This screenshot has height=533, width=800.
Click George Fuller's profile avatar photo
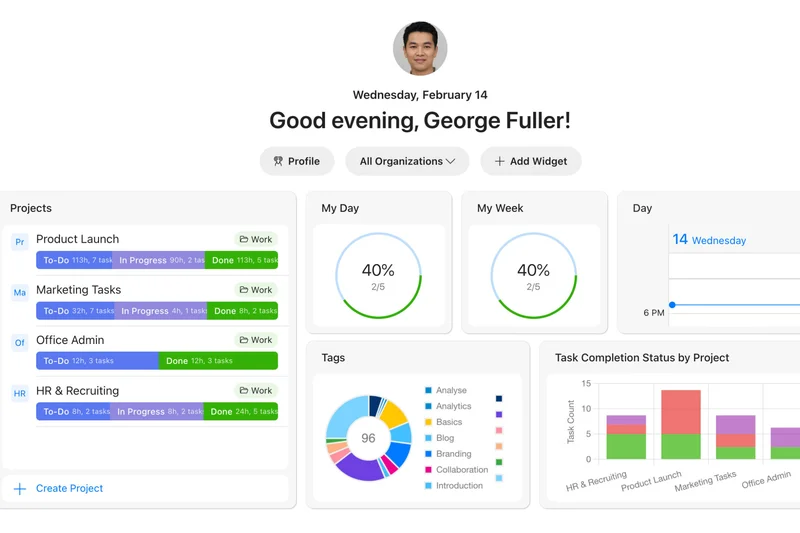[x=420, y=49]
